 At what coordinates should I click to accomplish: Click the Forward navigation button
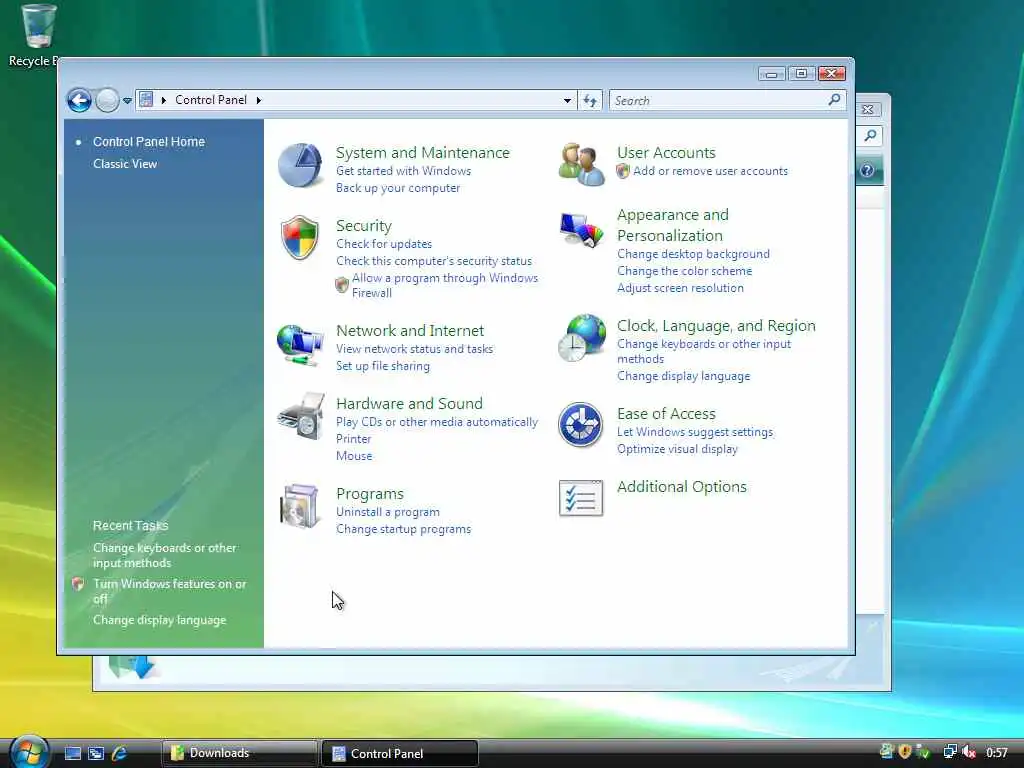coord(107,101)
